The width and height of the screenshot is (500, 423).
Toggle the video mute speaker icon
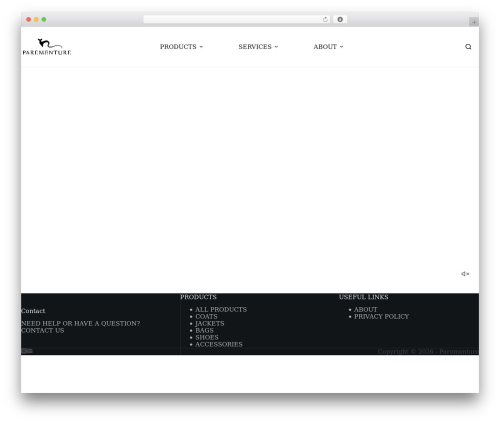click(465, 274)
